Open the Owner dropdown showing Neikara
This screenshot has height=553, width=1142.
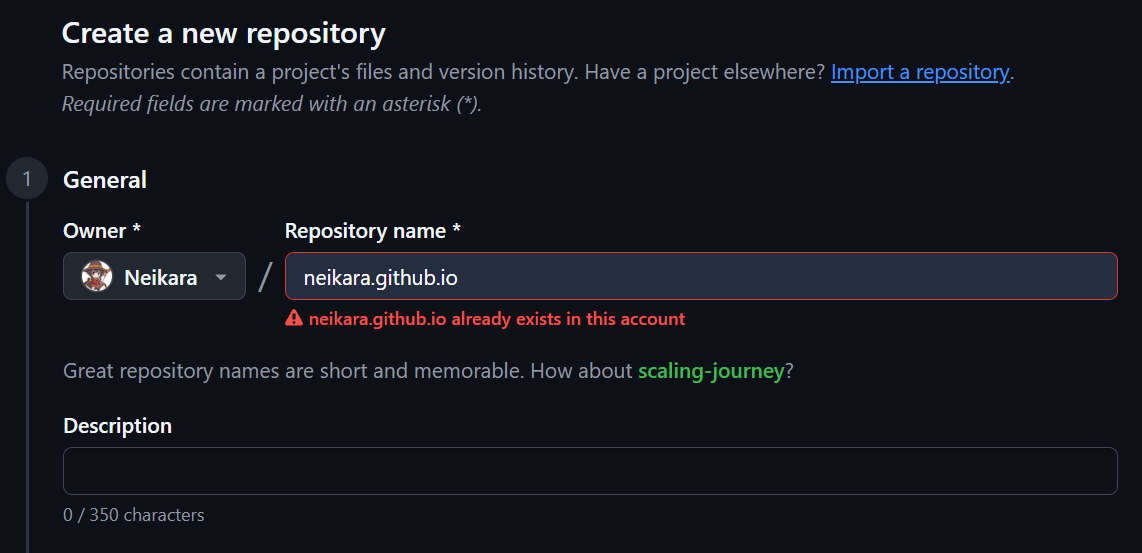tap(154, 277)
